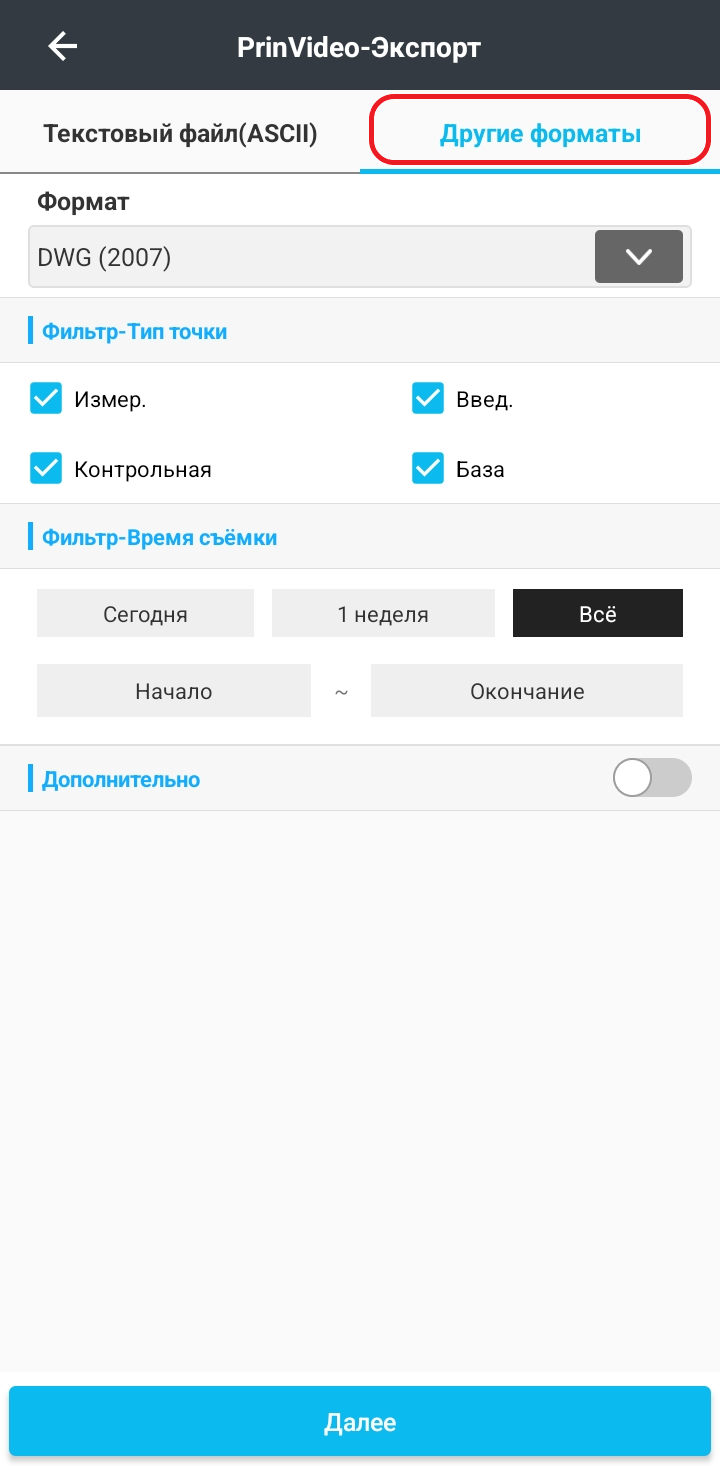720x1466 pixels.
Task: Choose the Сегодня time filter
Action: coord(145,613)
